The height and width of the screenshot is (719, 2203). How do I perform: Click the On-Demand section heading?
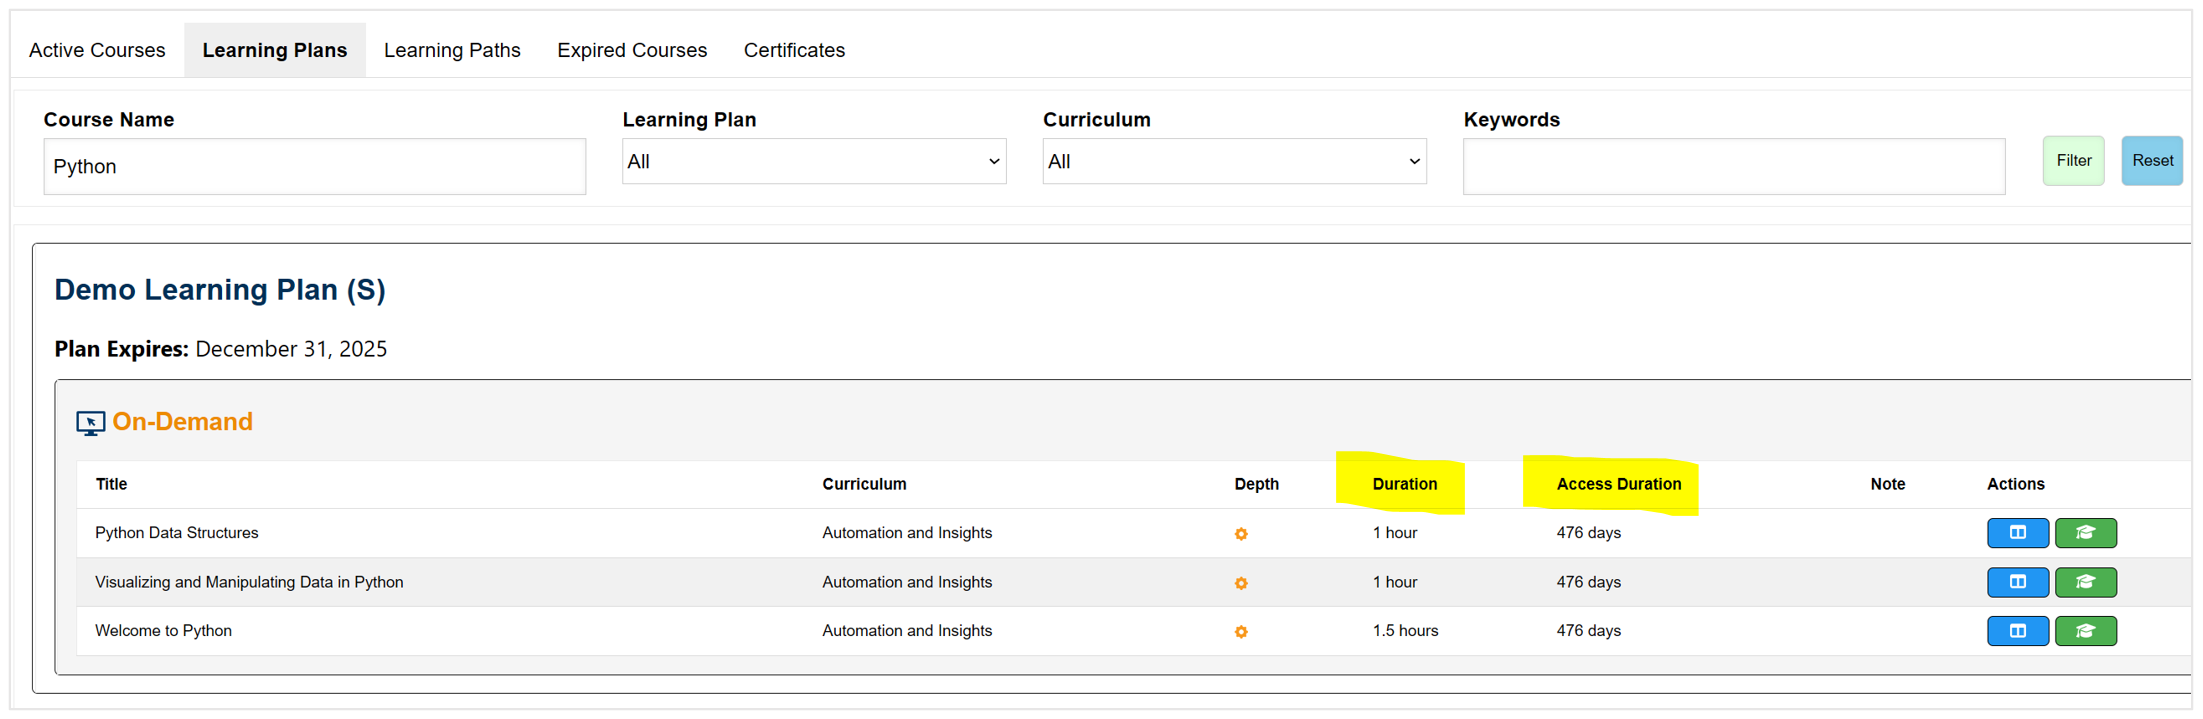tap(182, 422)
